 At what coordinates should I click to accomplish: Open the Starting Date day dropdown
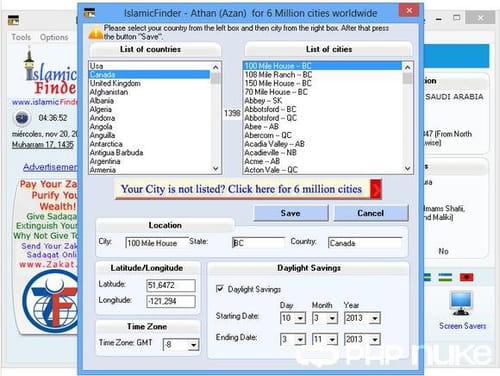pos(300,318)
